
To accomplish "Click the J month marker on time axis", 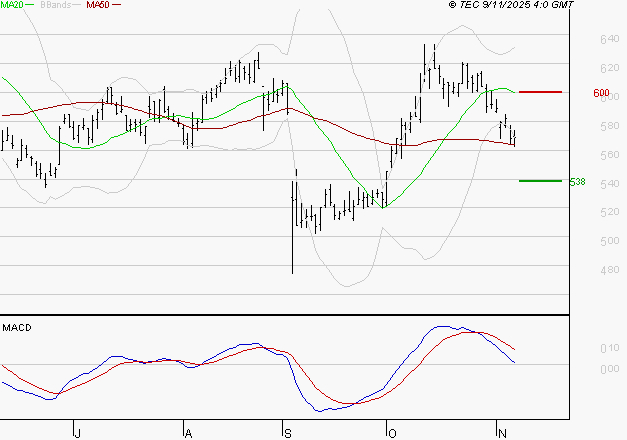I will pyautogui.click(x=78, y=434).
